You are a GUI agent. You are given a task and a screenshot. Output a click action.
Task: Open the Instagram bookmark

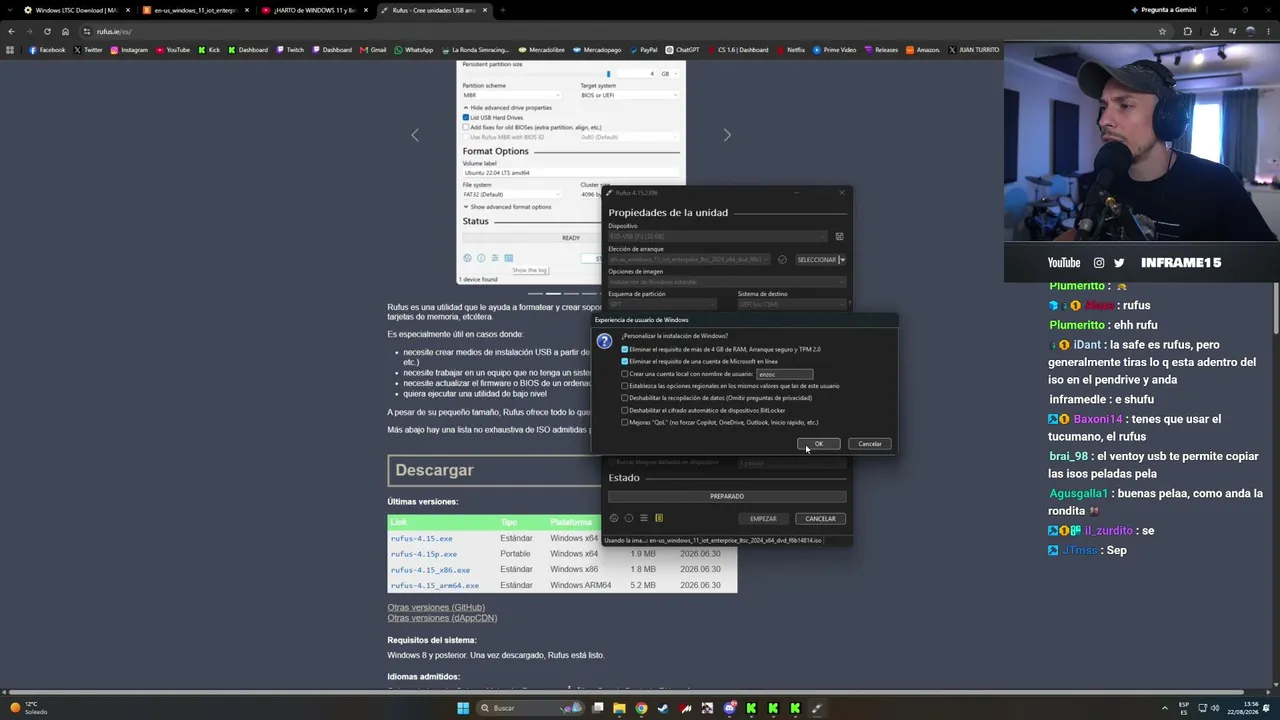(x=129, y=50)
